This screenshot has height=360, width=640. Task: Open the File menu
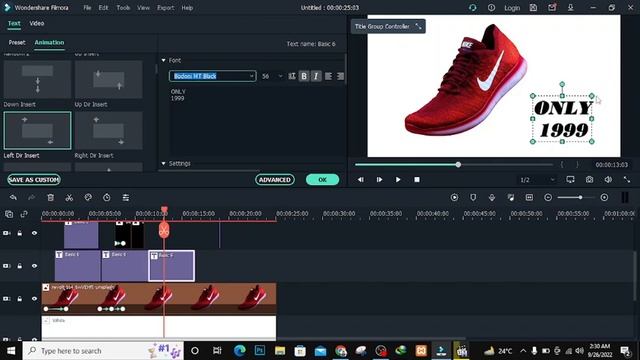(87, 8)
